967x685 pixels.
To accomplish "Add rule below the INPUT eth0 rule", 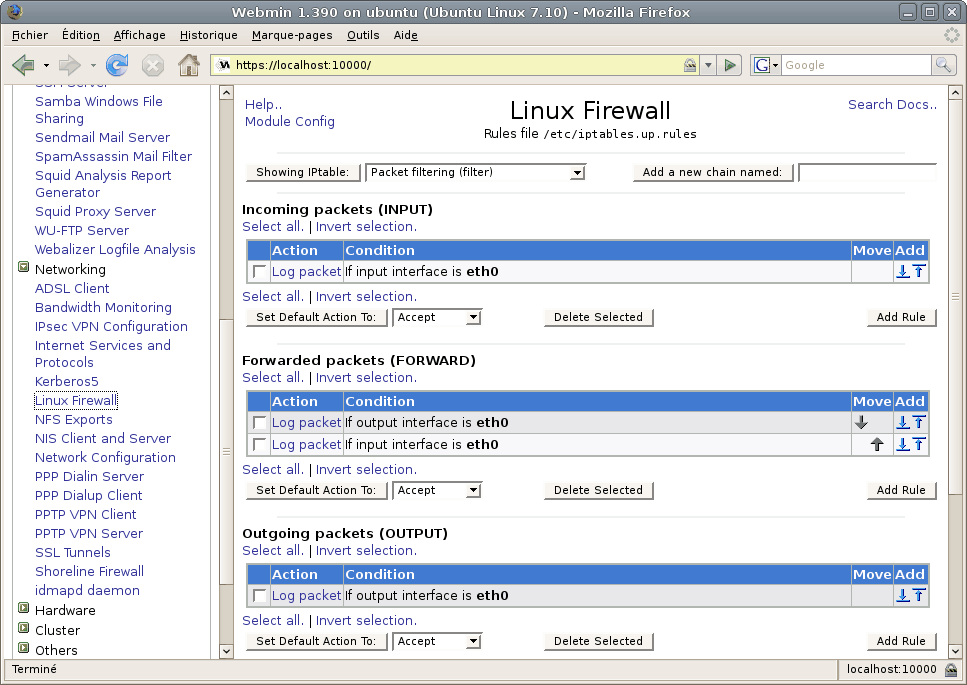I will [x=903, y=271].
